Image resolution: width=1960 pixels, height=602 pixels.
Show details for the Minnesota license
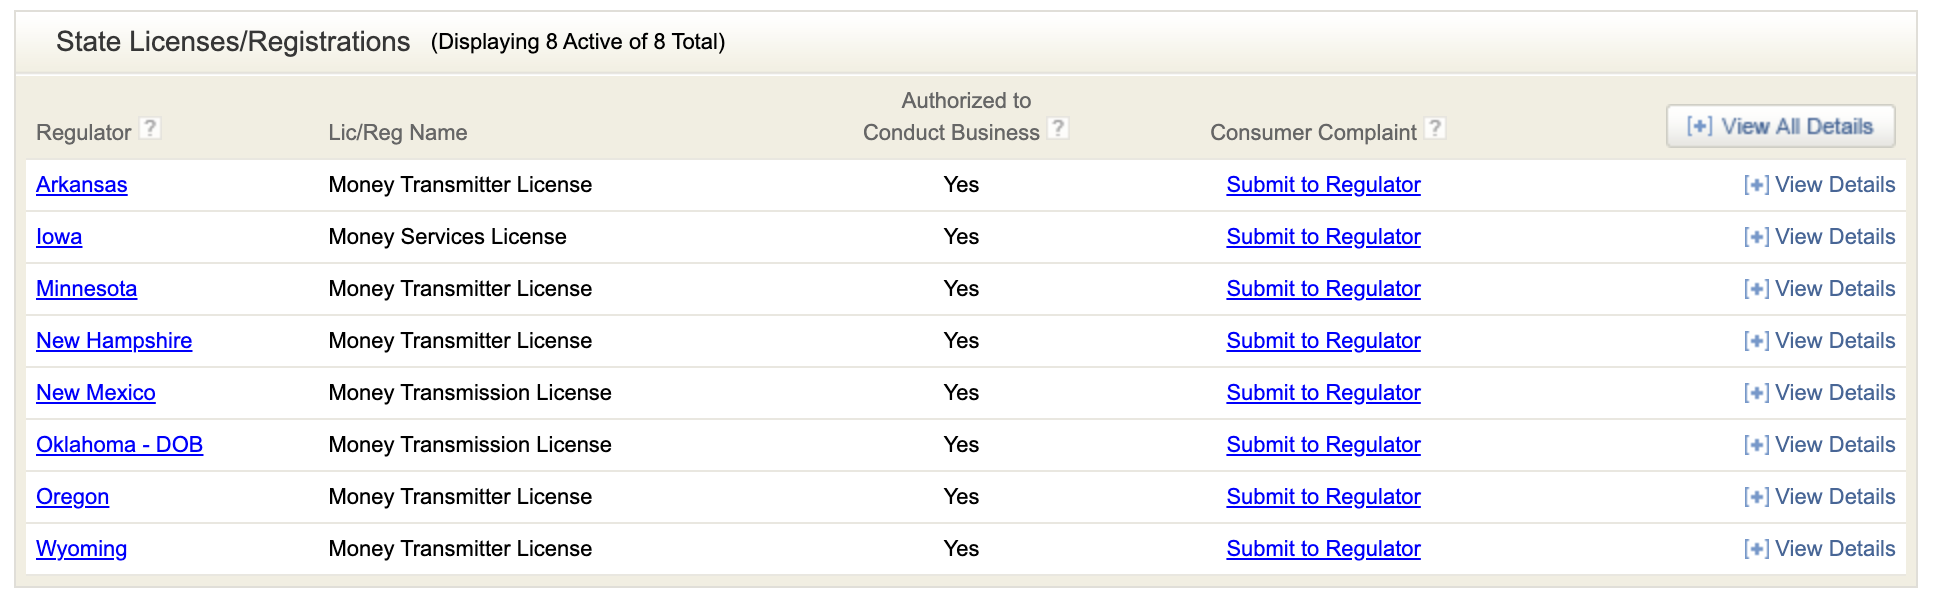1819,289
